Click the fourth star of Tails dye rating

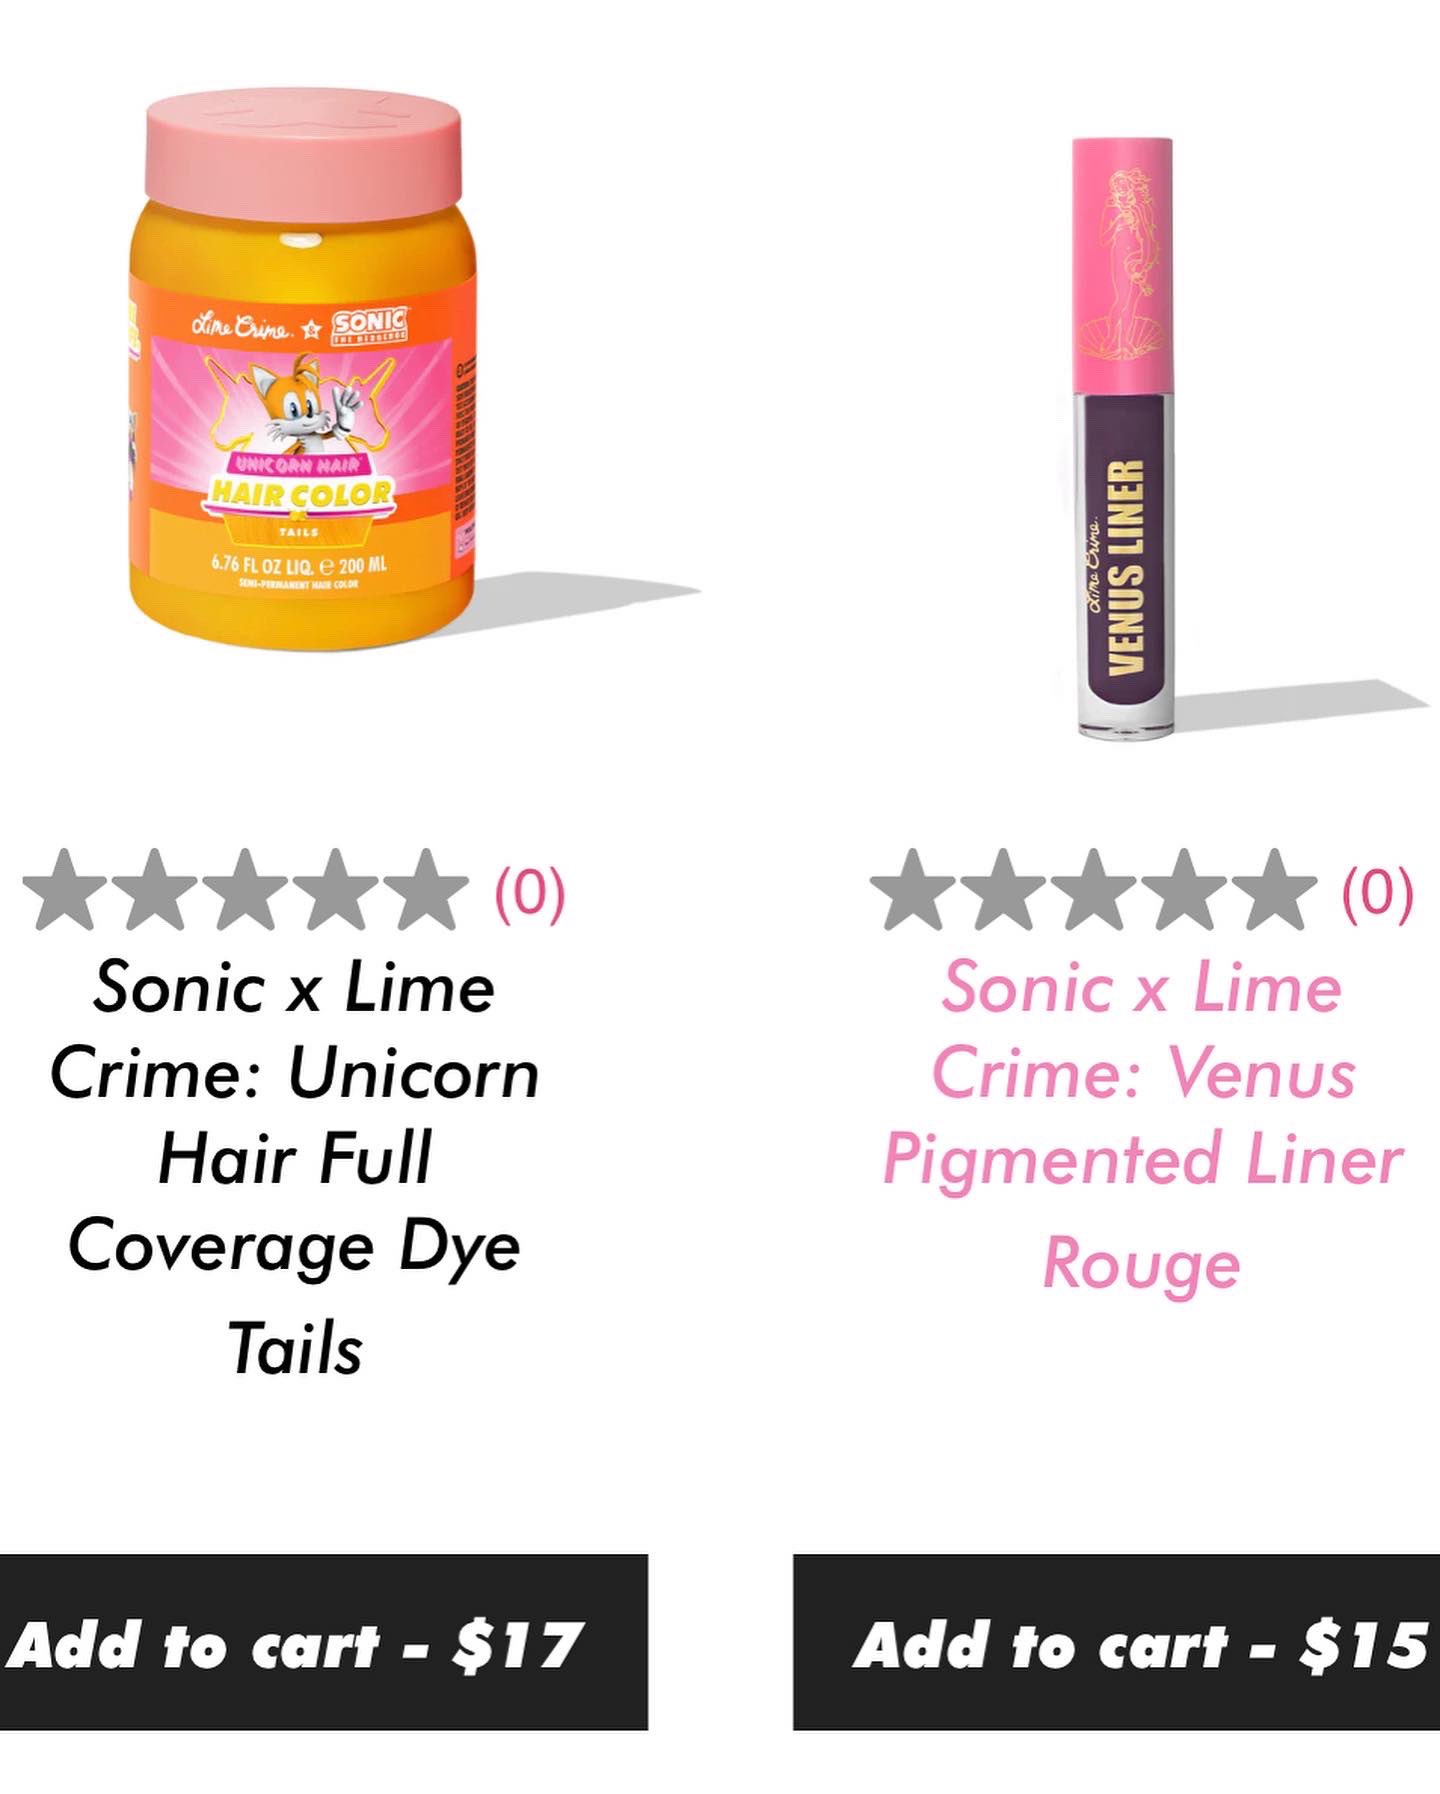(x=335, y=890)
